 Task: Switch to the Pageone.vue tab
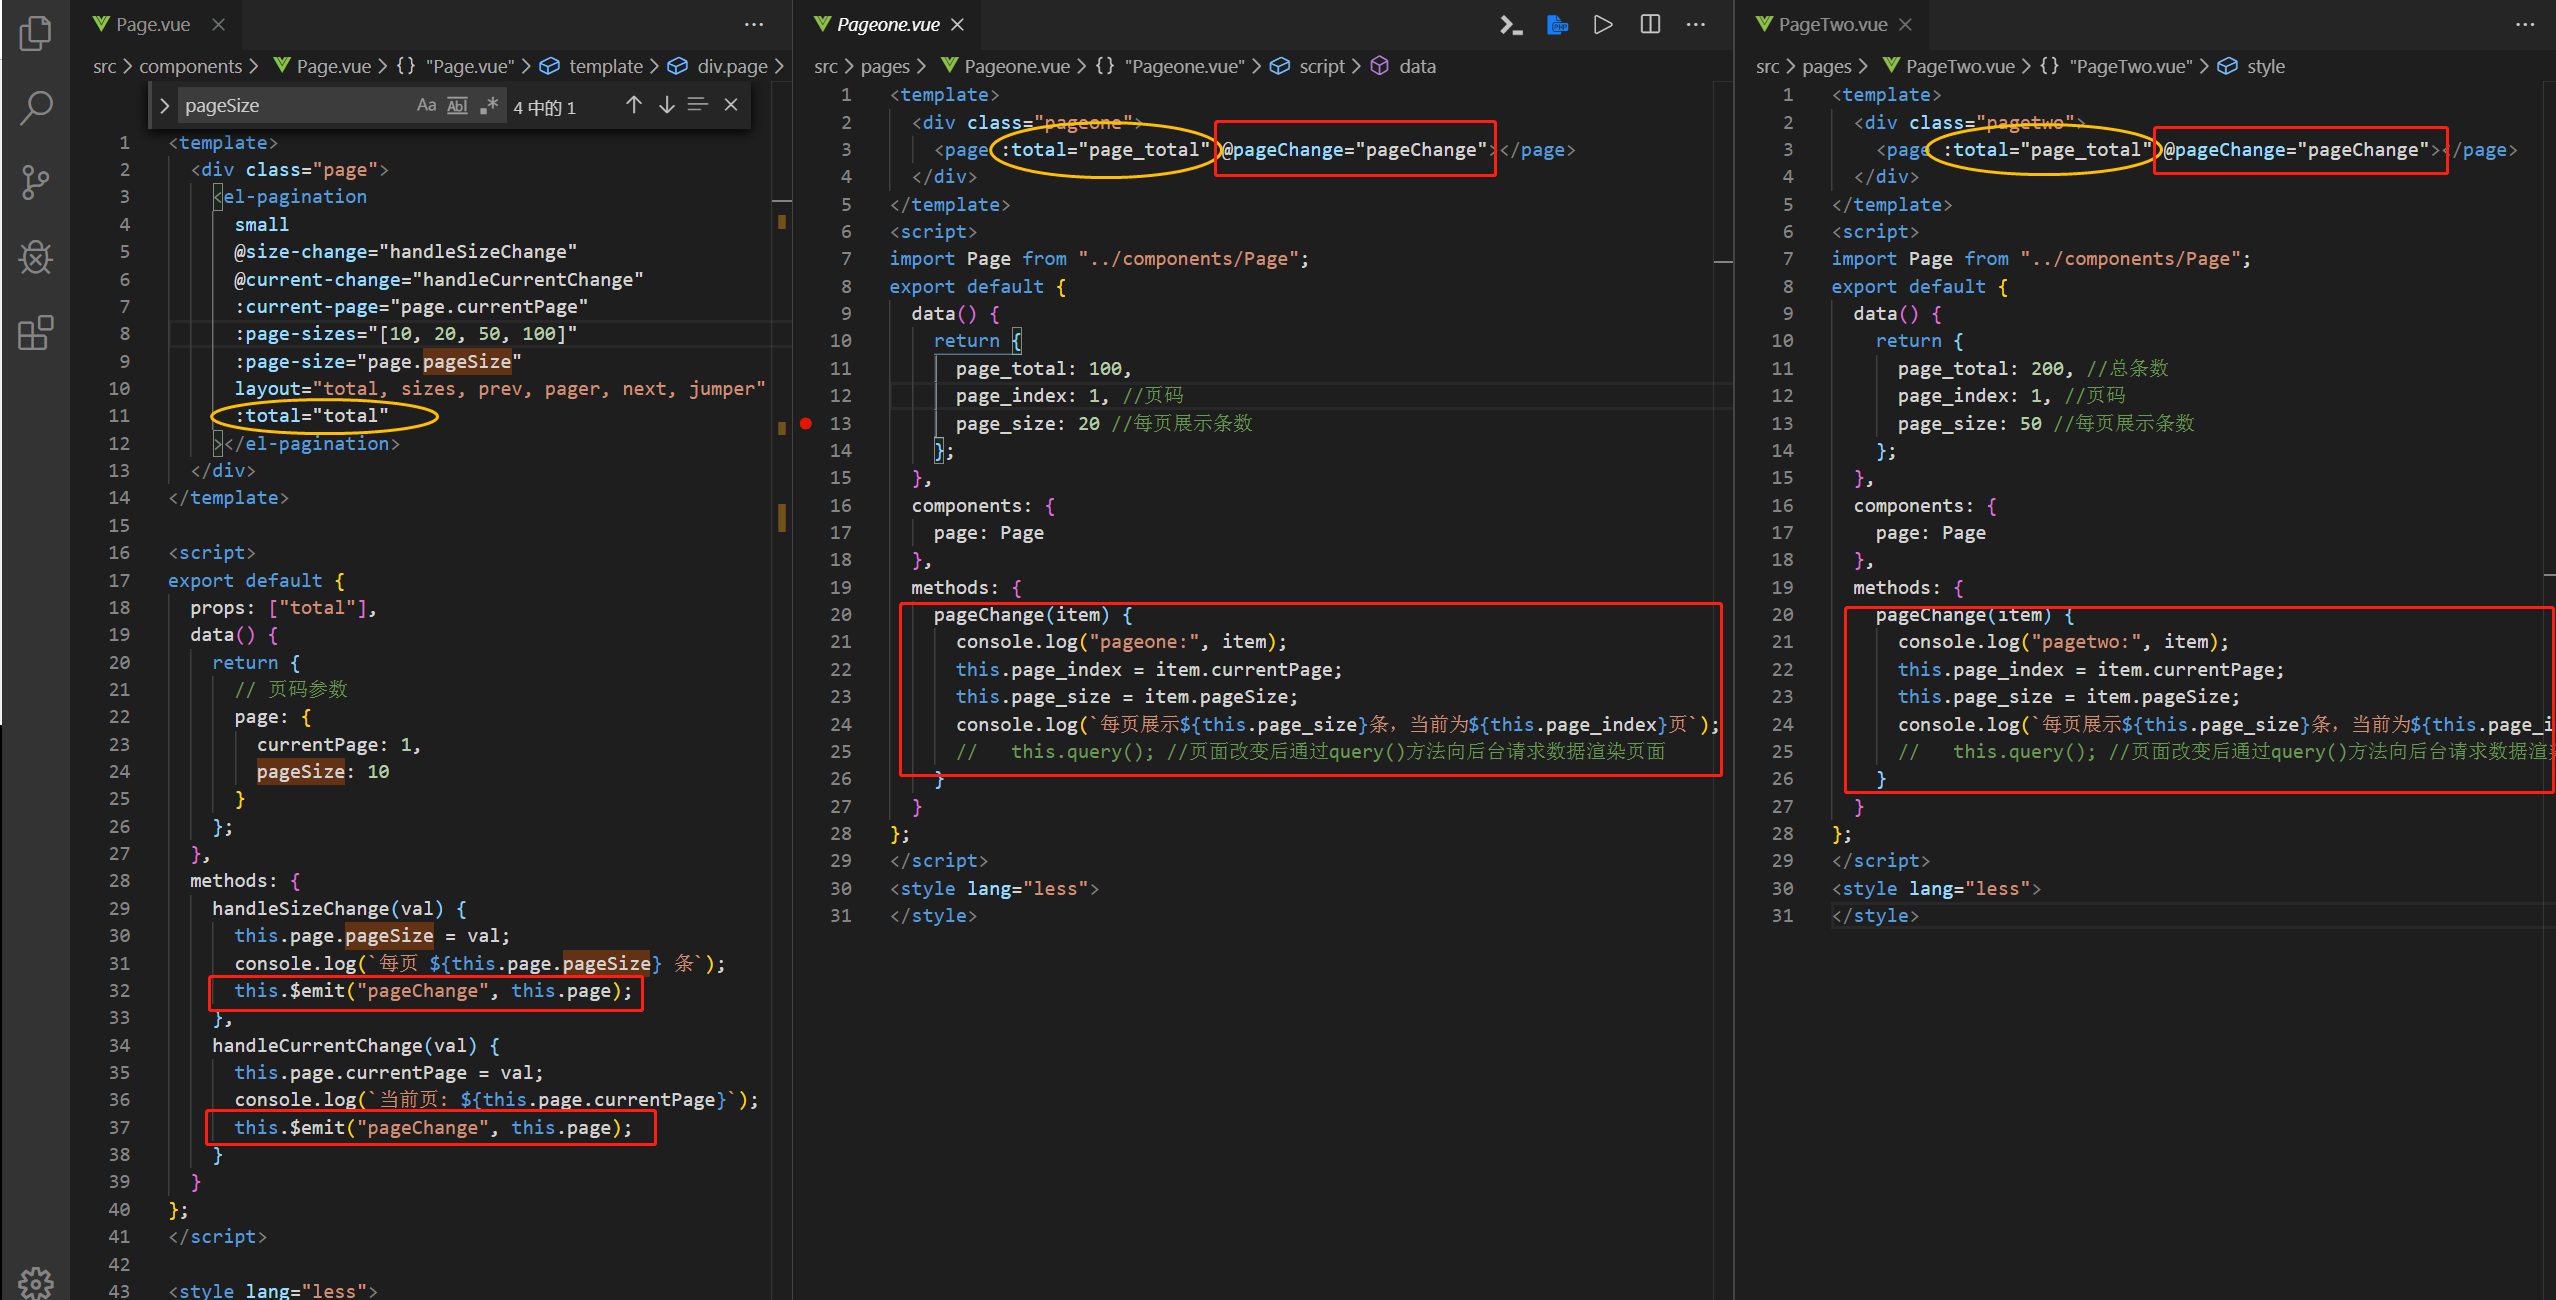click(x=888, y=24)
